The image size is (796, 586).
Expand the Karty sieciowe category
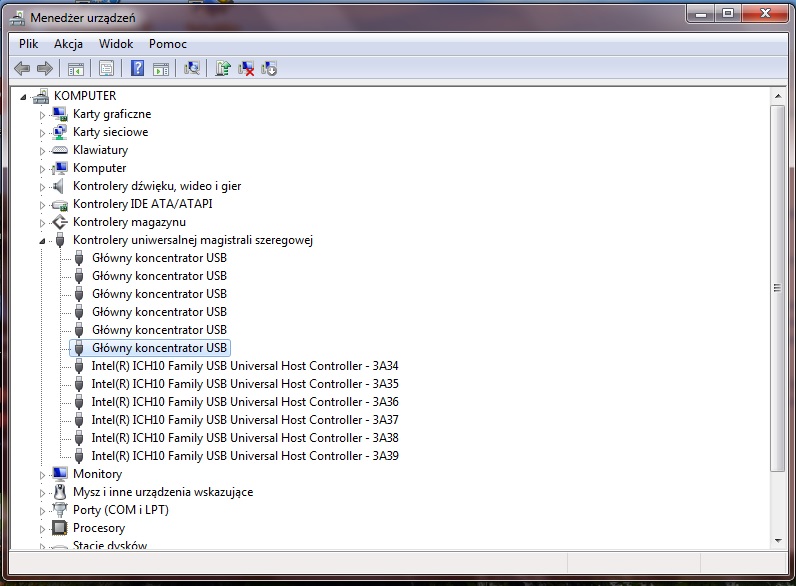coord(42,133)
